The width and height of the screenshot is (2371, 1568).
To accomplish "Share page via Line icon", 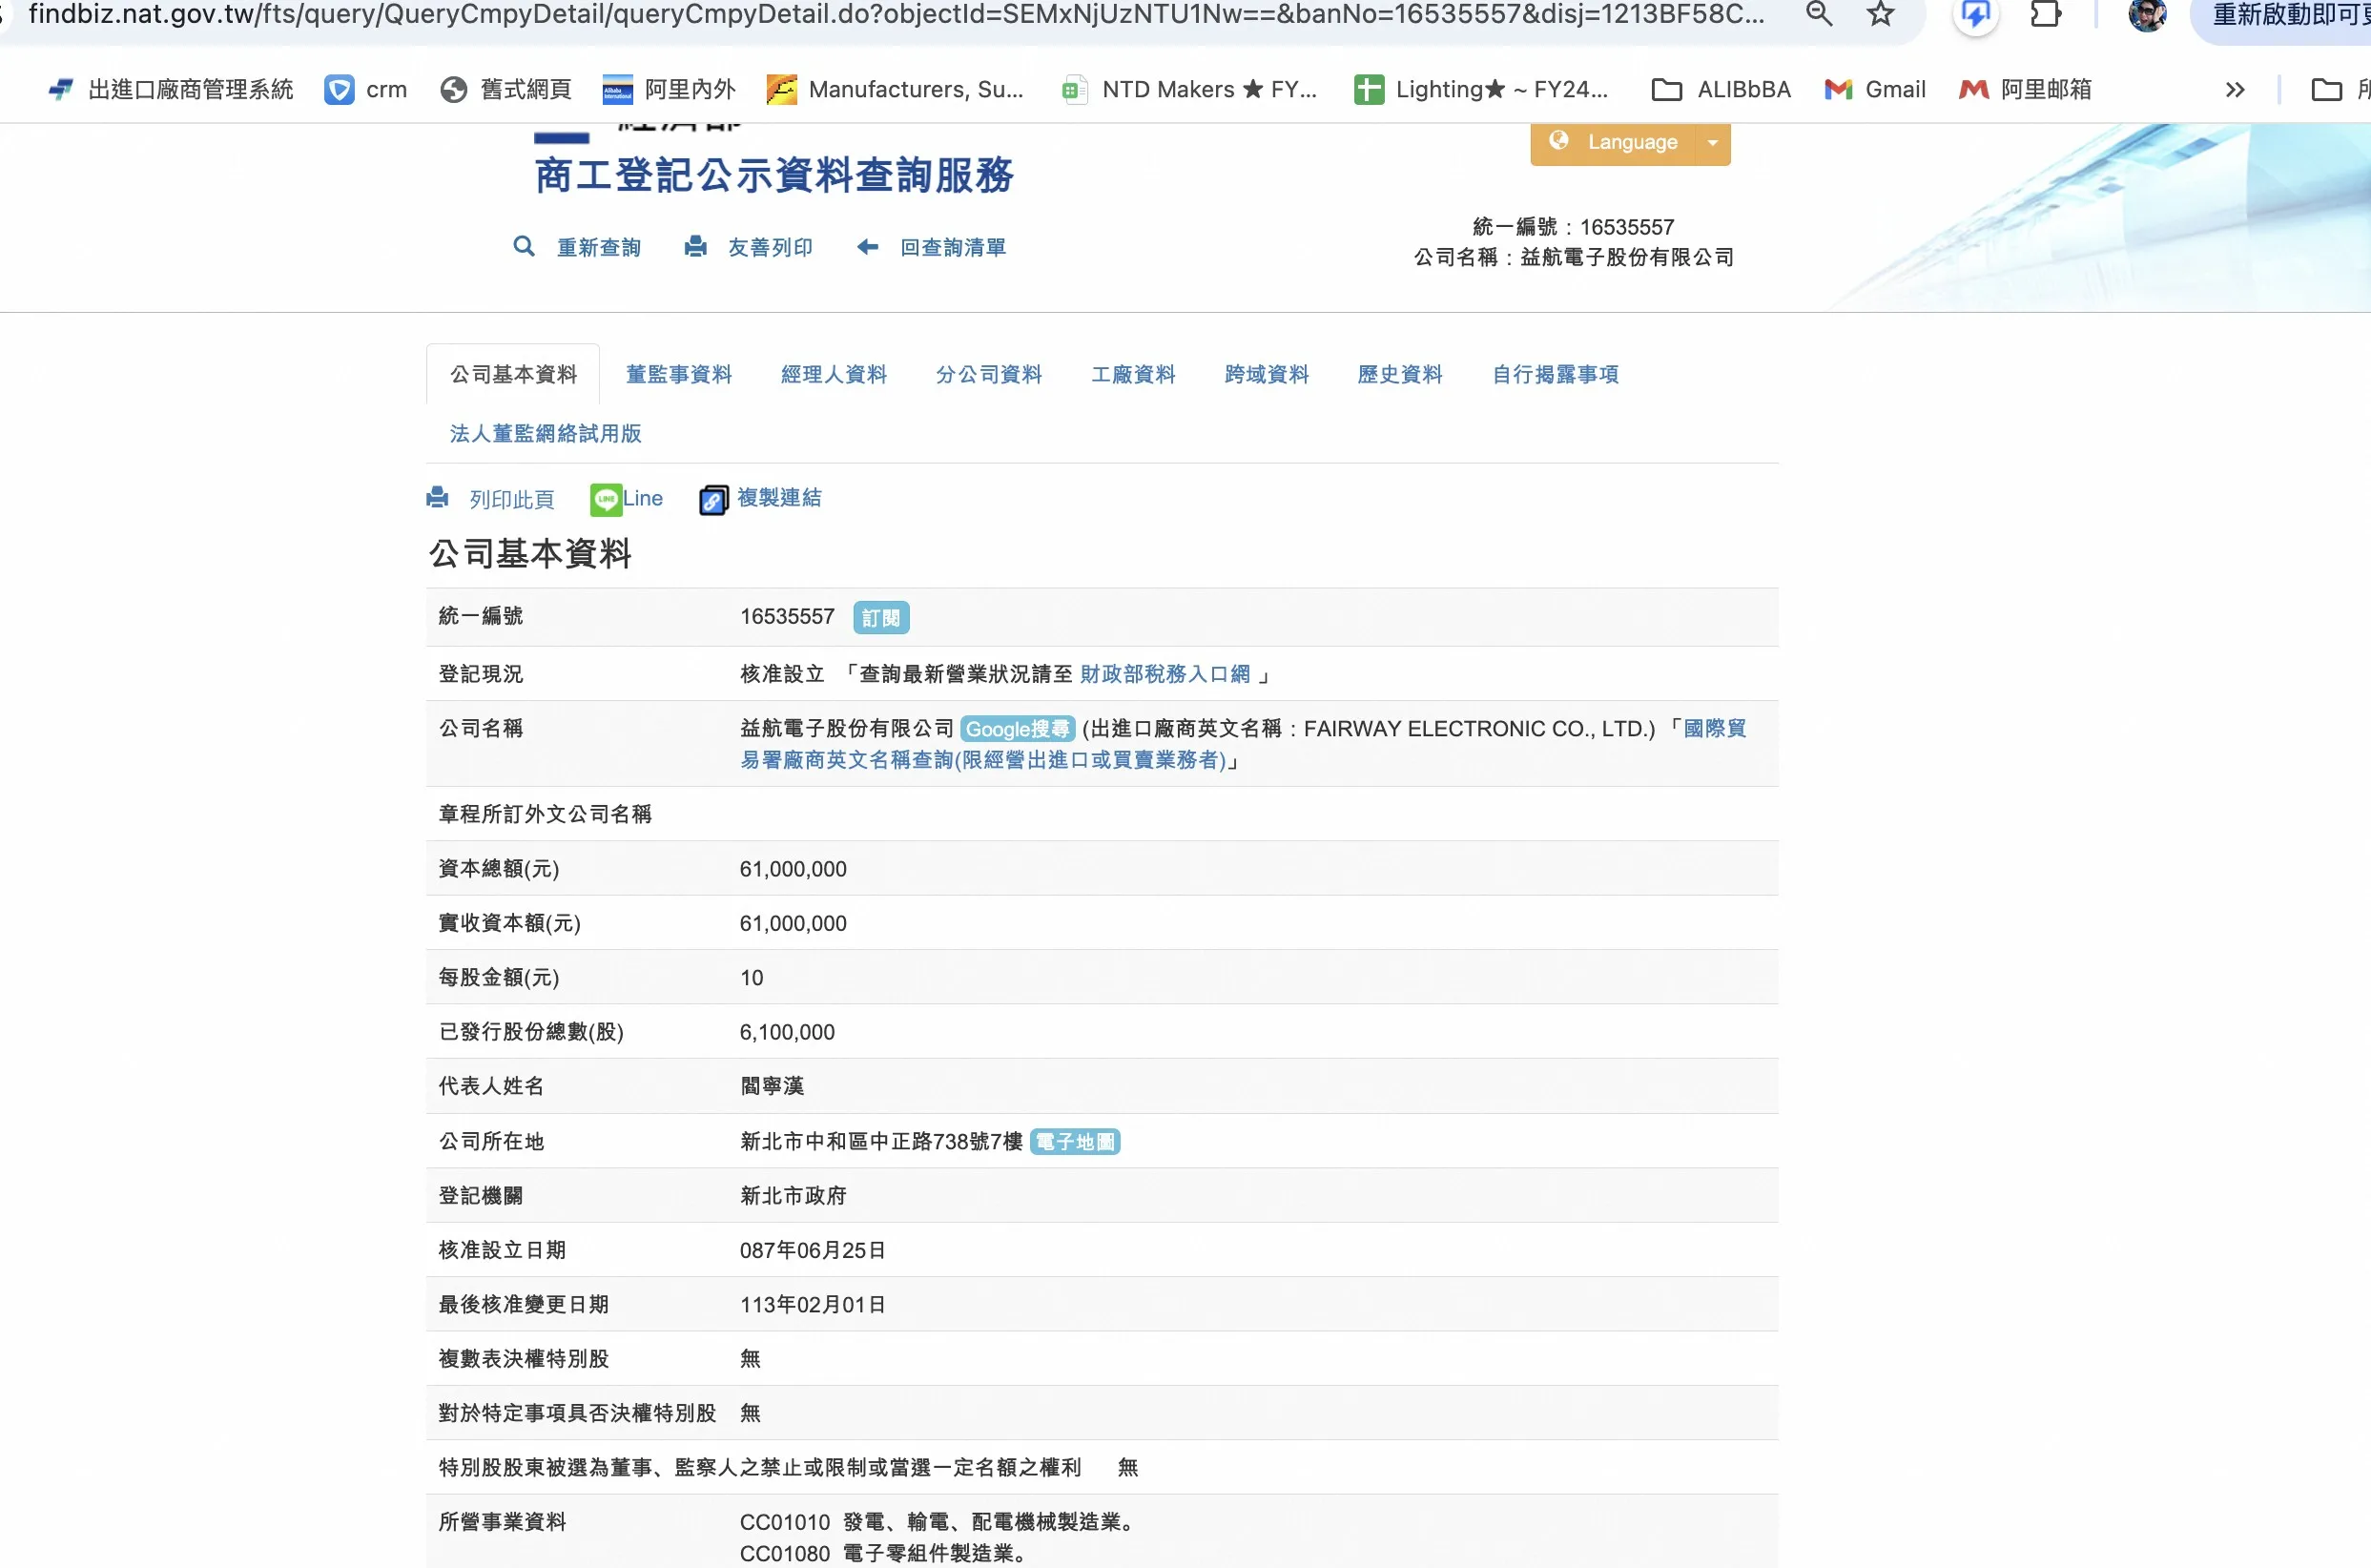I will point(606,499).
